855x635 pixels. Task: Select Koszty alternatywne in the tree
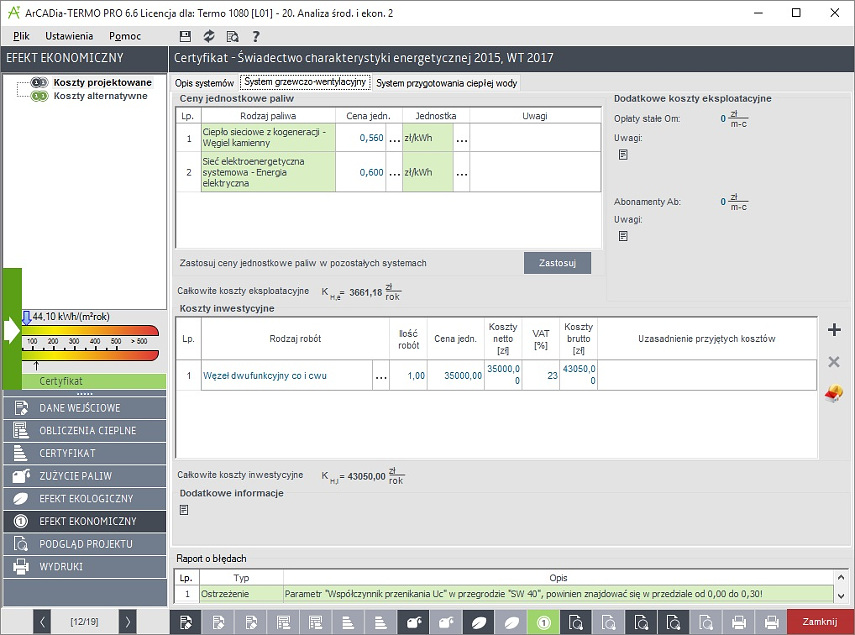(x=100, y=96)
